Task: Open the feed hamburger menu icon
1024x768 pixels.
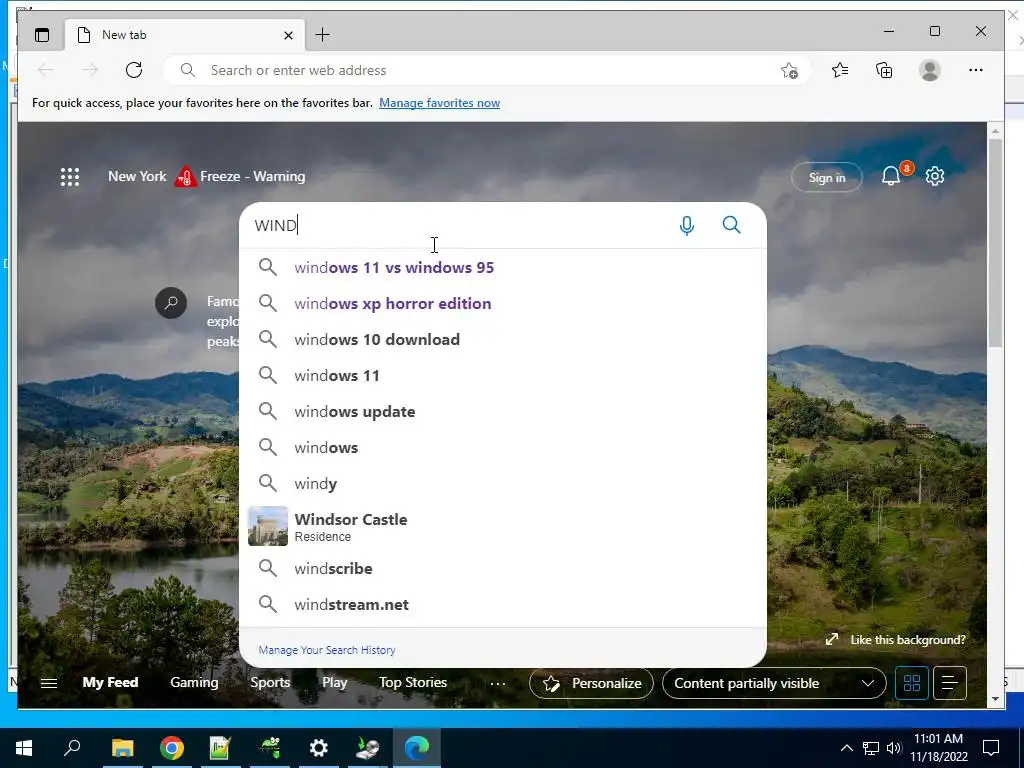Action: pyautogui.click(x=49, y=683)
